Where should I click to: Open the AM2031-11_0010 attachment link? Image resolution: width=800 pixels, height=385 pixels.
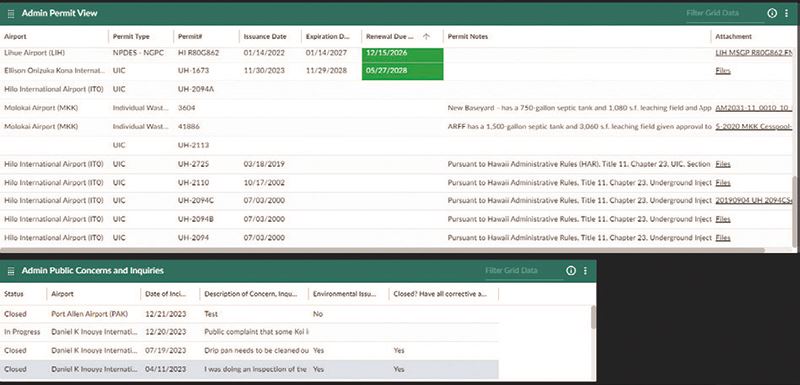754,108
